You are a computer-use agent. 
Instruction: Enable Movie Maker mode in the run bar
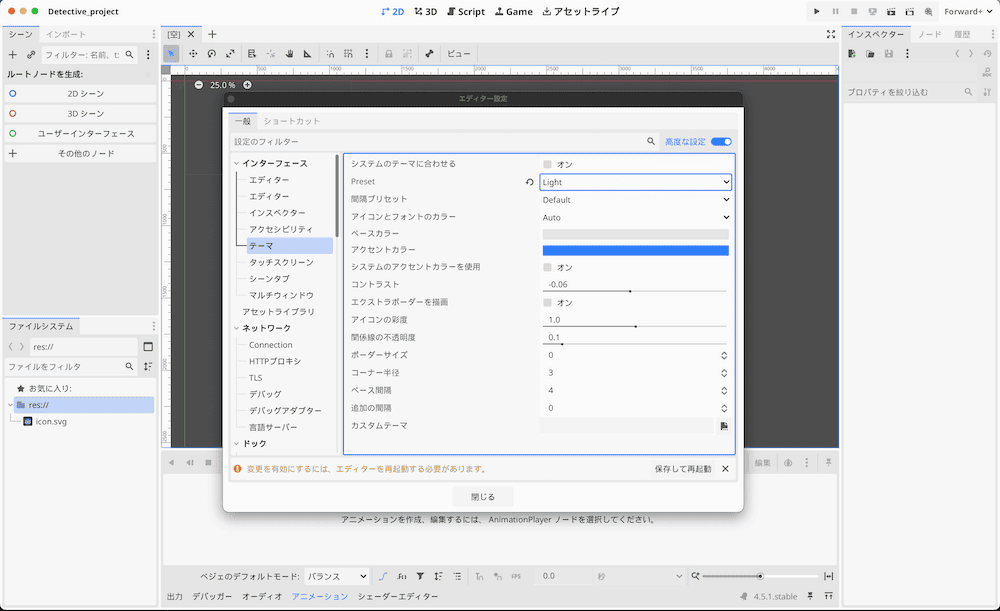928,12
